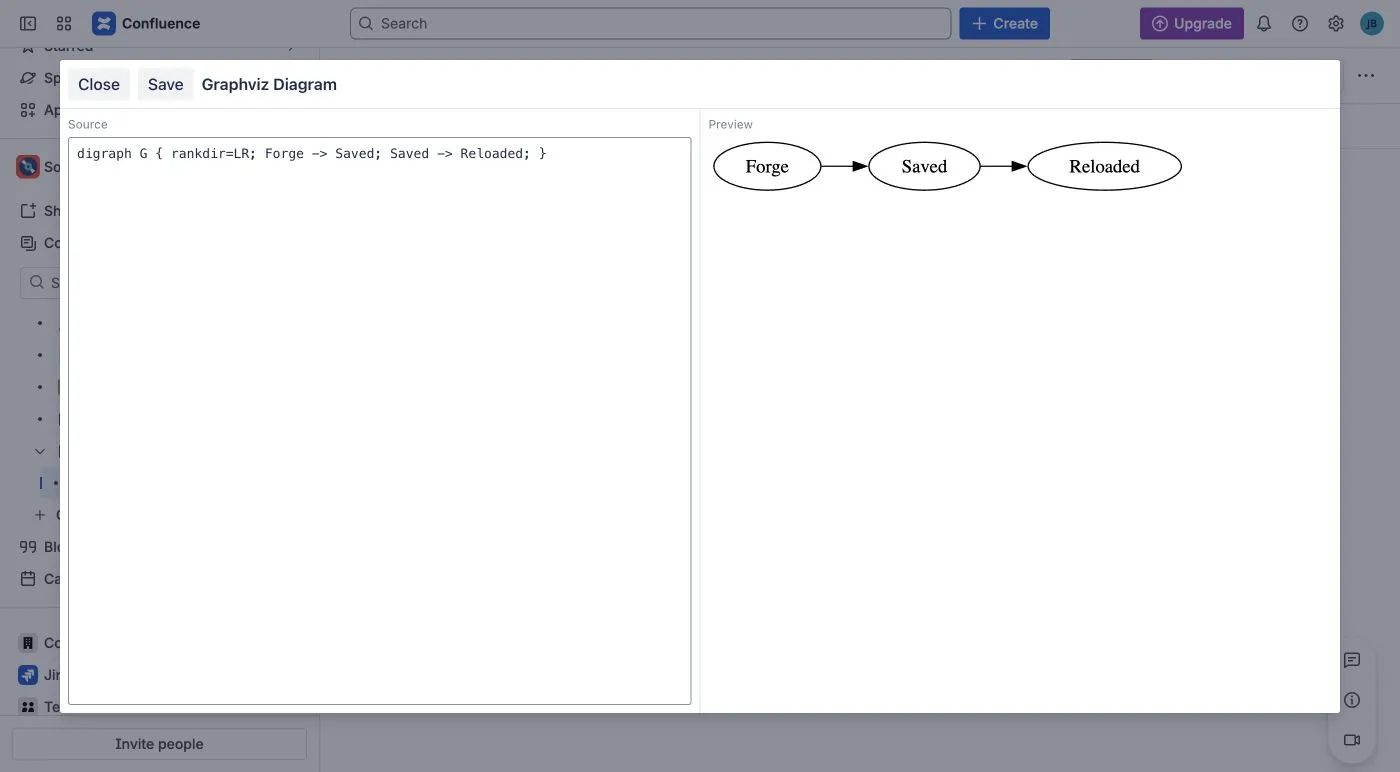This screenshot has height=772, width=1400.
Task: Open the comments icon on the right rail
Action: pos(1352,660)
